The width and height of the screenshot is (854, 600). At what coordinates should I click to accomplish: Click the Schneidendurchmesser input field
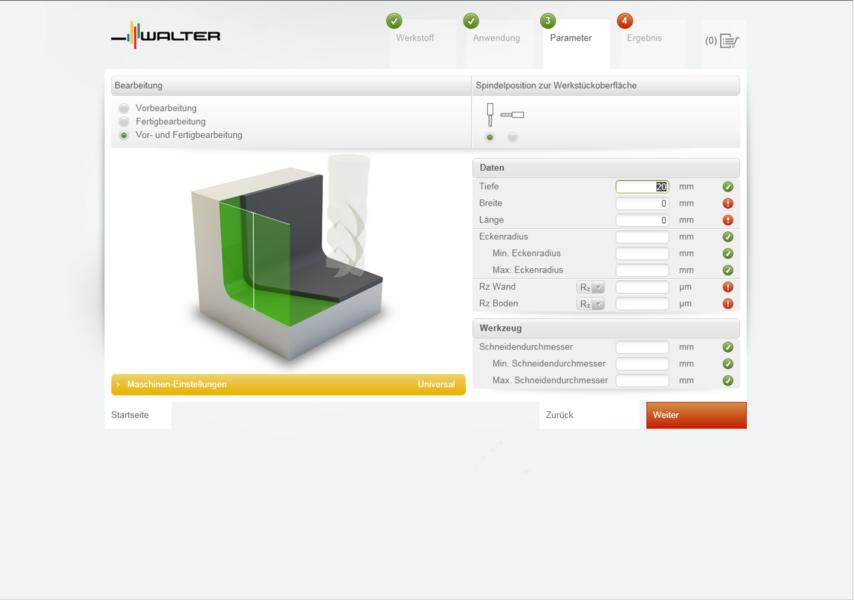pos(642,347)
